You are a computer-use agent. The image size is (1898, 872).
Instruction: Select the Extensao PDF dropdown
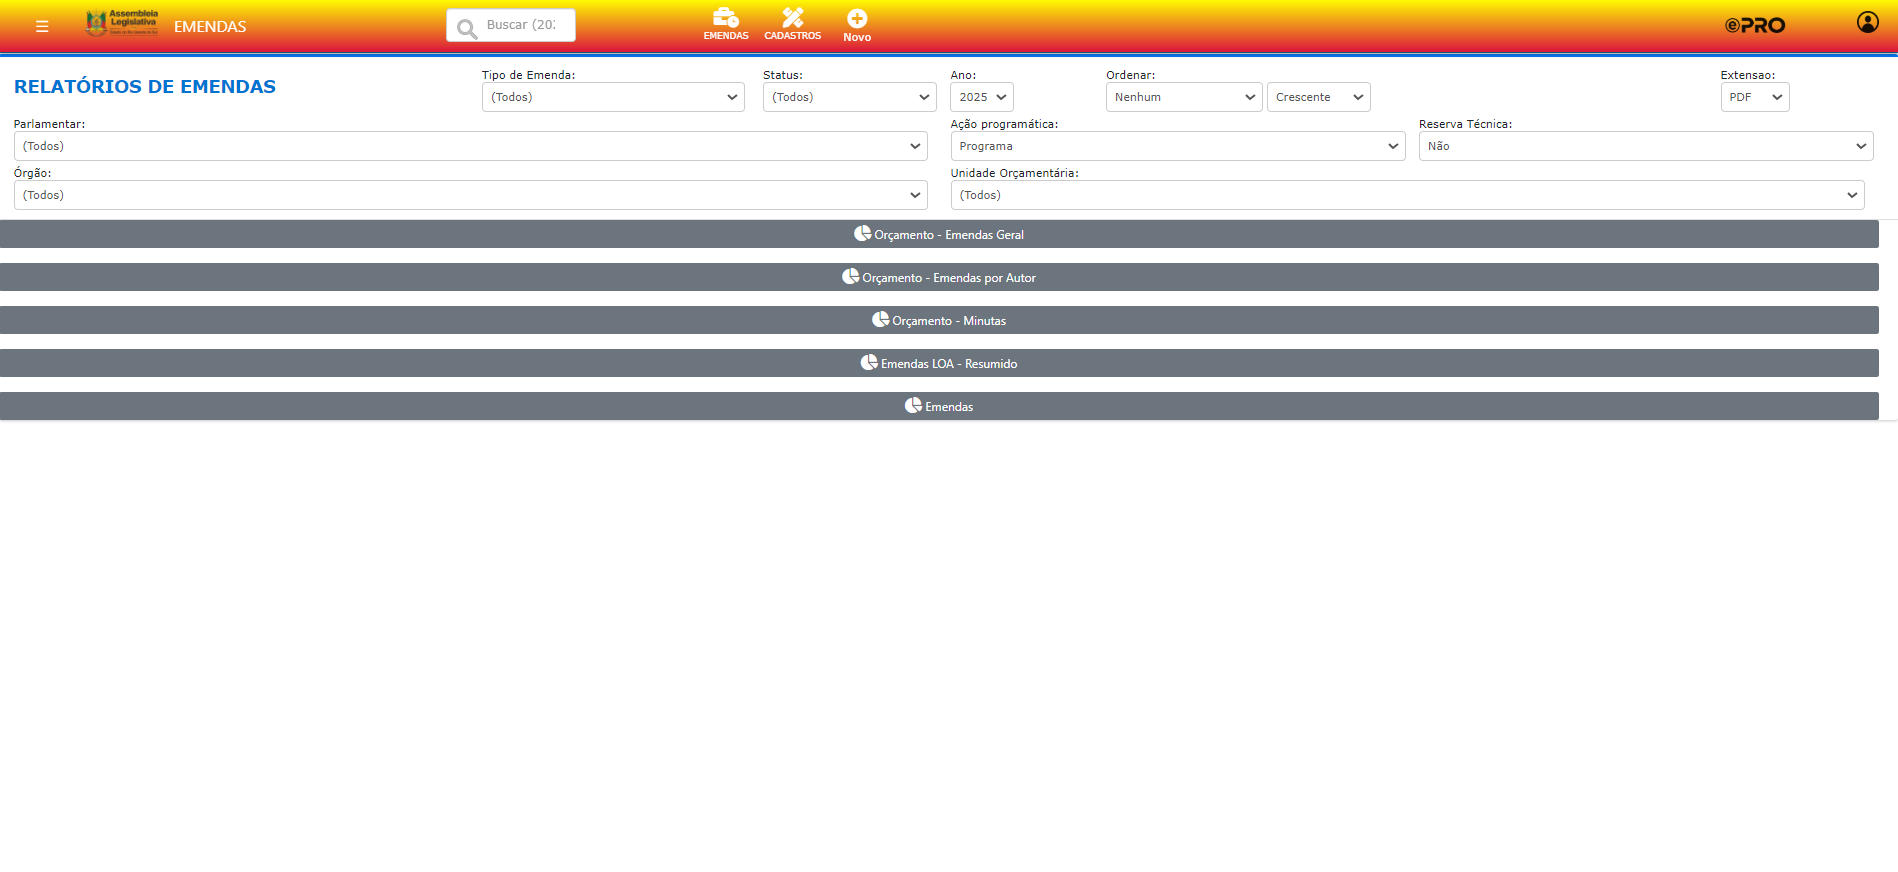1754,97
